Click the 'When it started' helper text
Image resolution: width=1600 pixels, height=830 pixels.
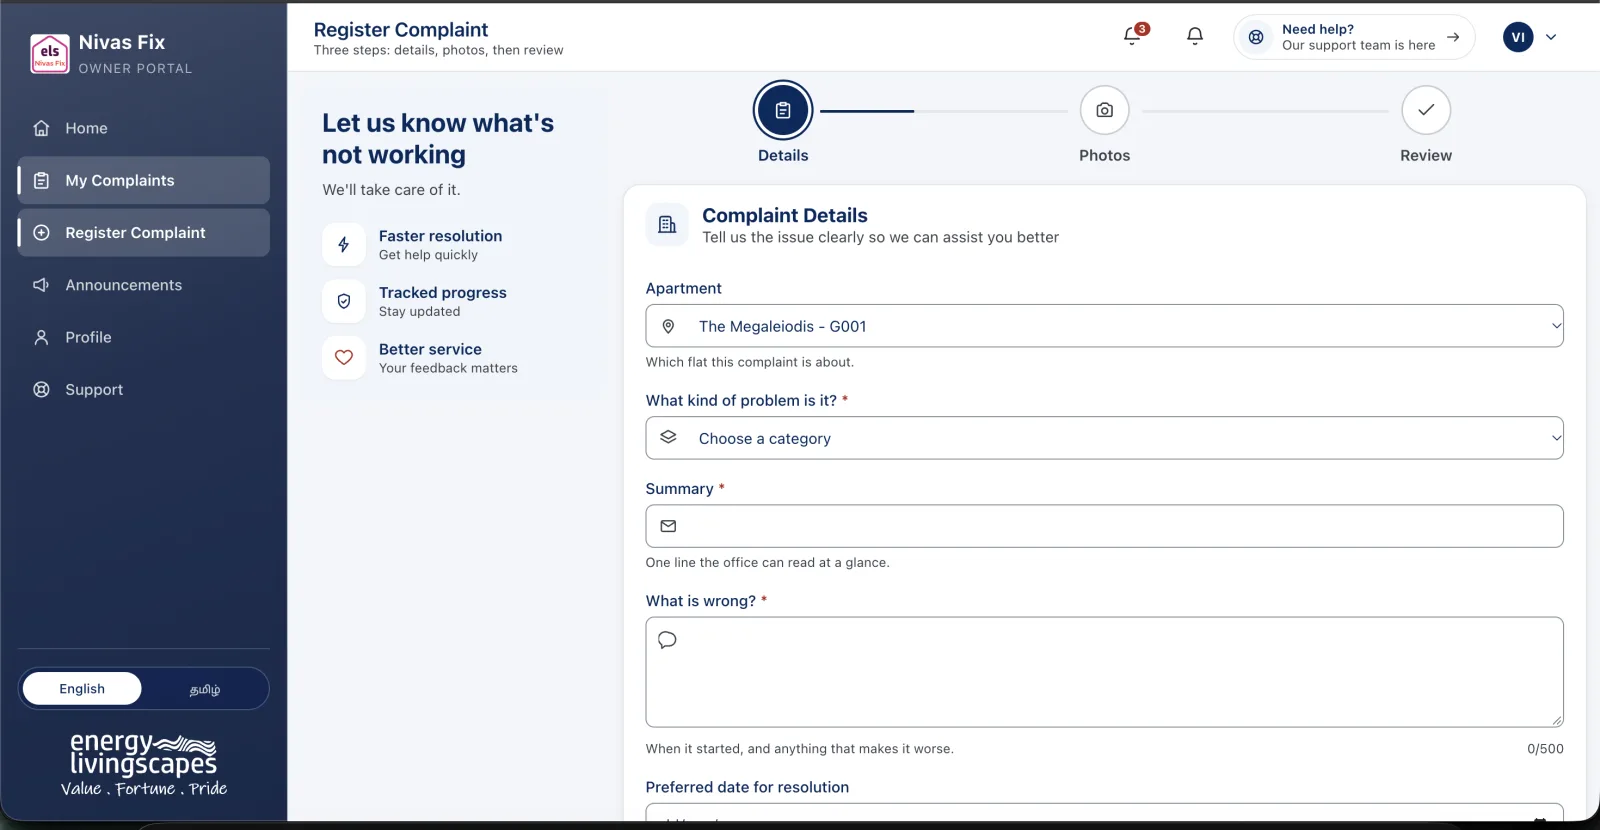800,749
